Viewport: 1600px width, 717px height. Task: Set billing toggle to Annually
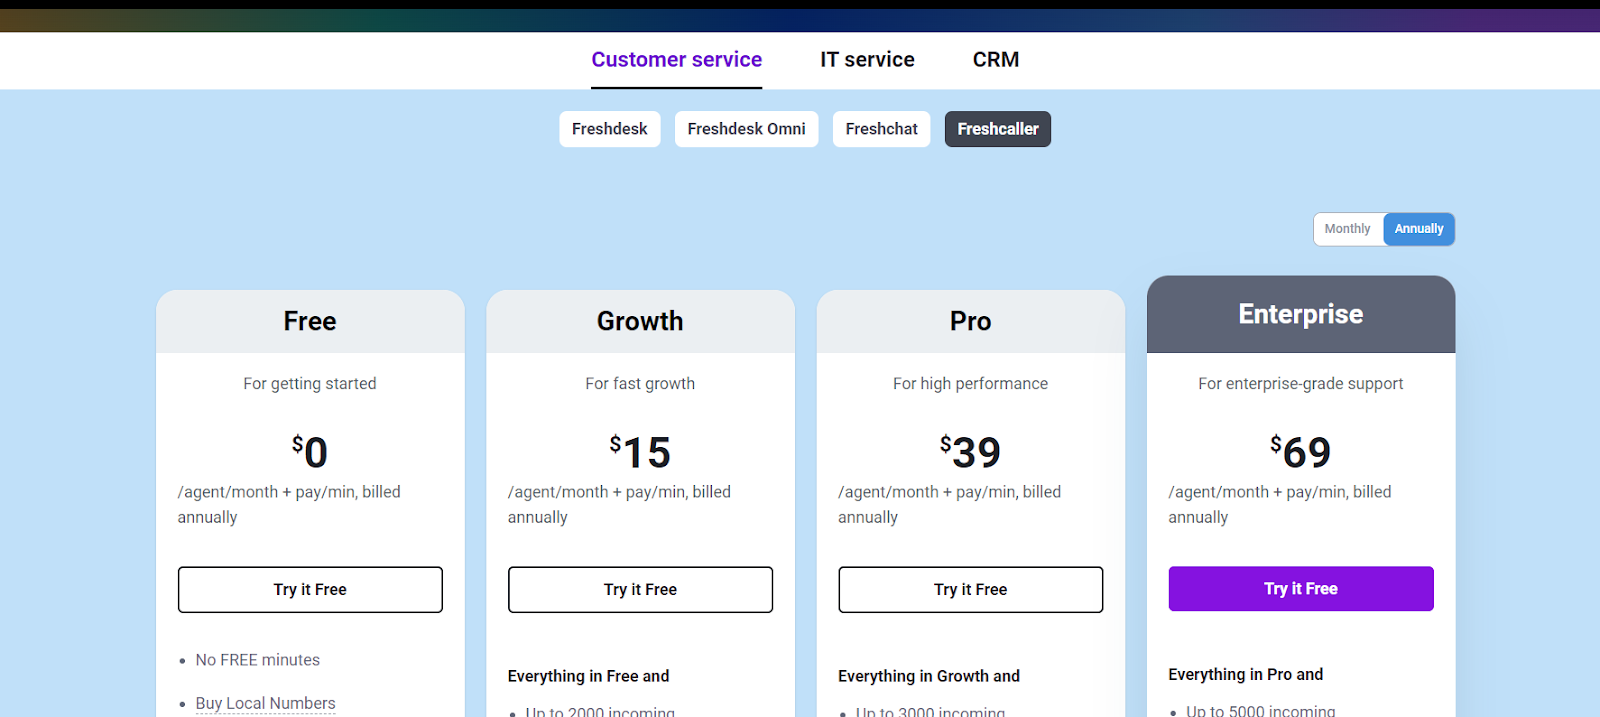pos(1418,229)
